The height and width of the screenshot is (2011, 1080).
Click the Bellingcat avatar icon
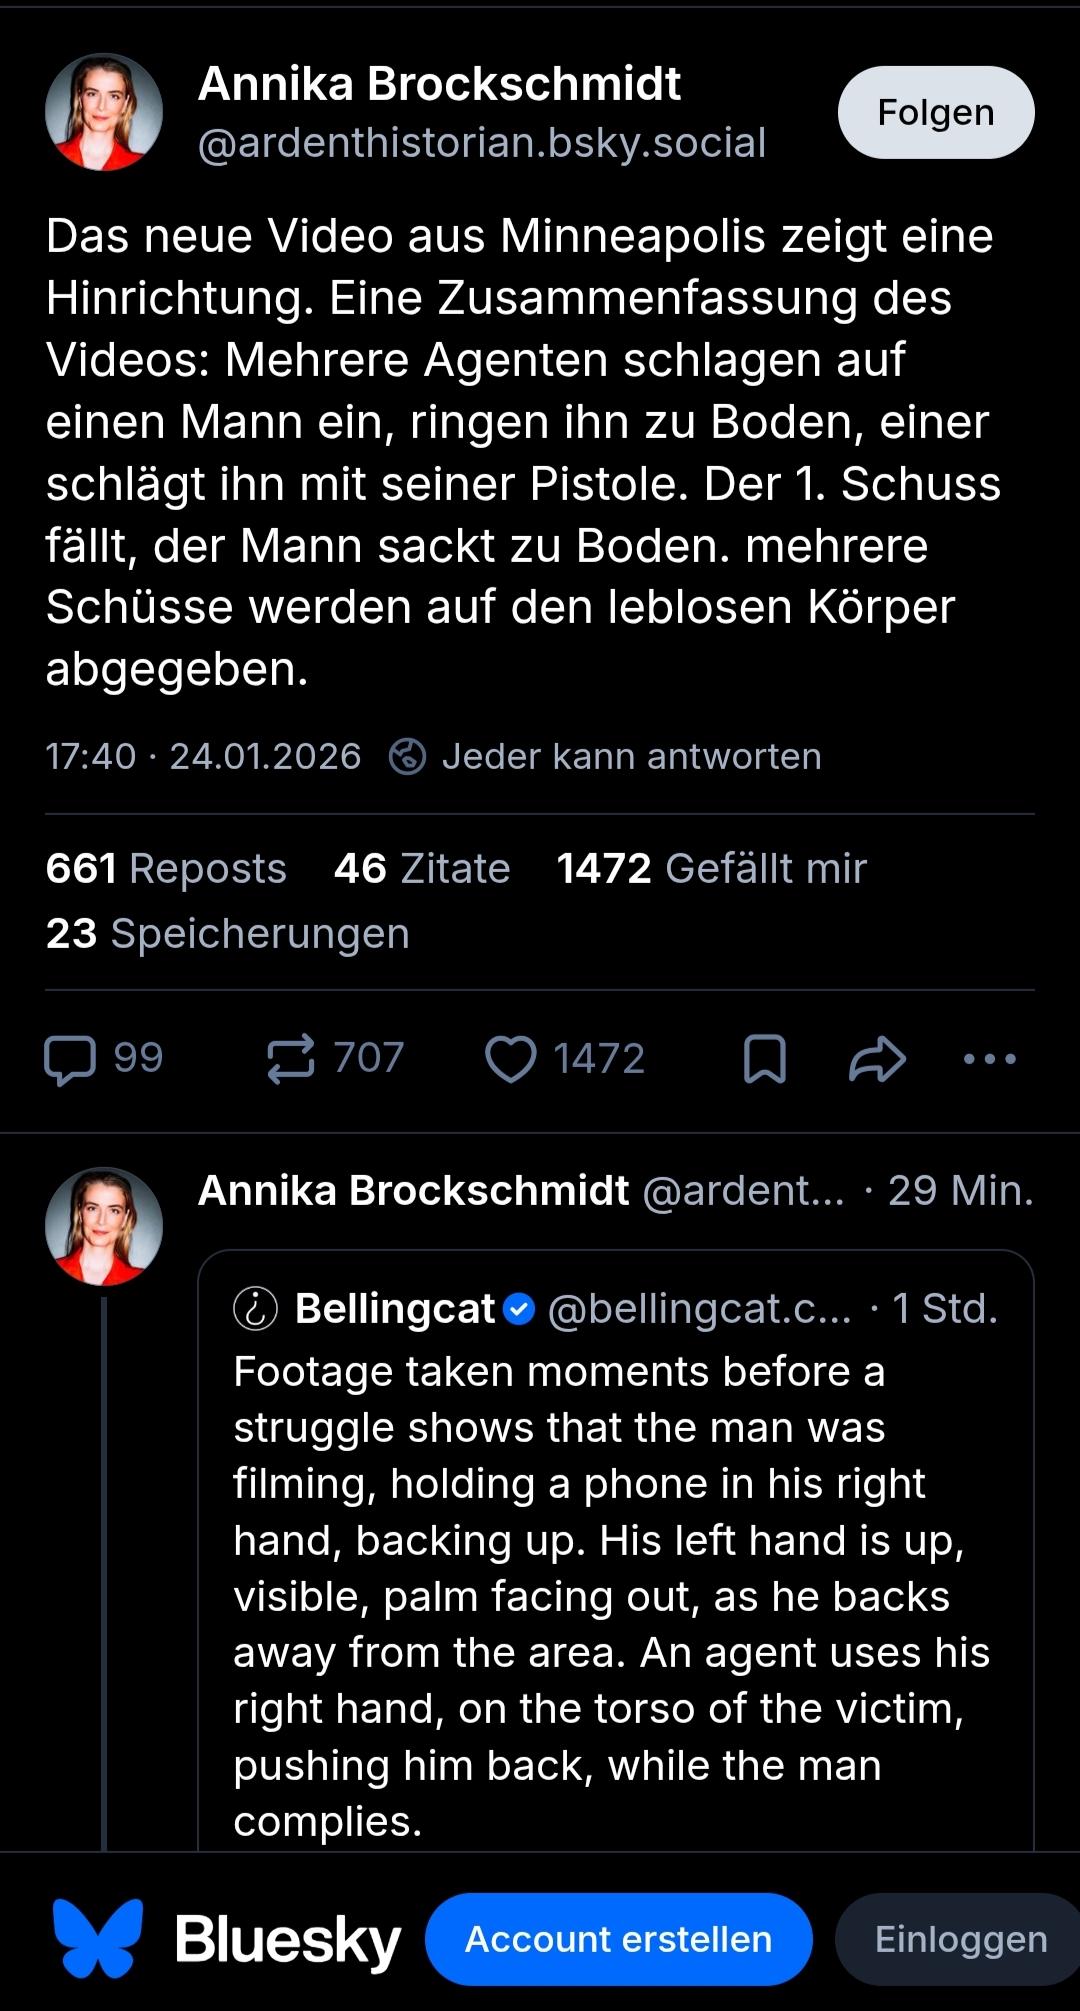coord(255,1308)
